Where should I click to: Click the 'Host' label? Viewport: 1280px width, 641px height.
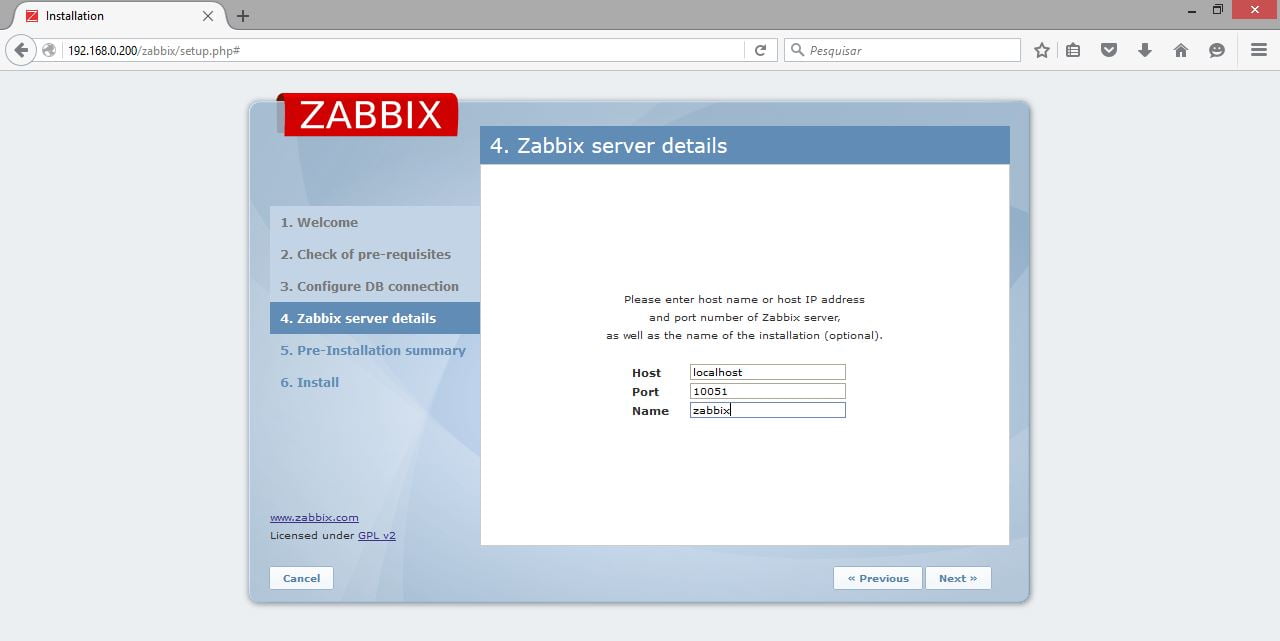click(x=646, y=373)
